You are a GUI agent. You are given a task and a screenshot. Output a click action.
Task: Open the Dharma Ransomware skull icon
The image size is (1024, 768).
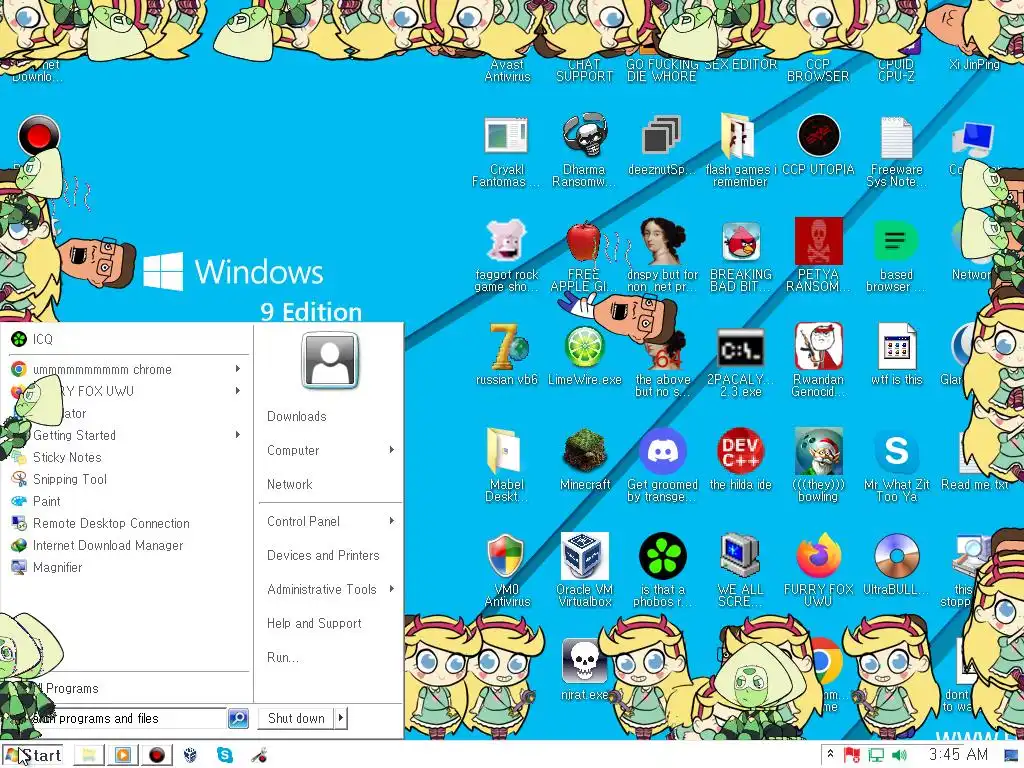pyautogui.click(x=584, y=136)
